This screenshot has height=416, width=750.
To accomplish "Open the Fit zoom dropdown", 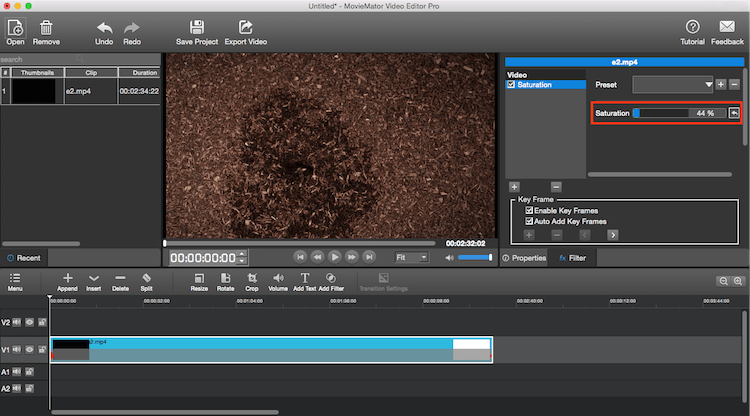I will (x=411, y=257).
